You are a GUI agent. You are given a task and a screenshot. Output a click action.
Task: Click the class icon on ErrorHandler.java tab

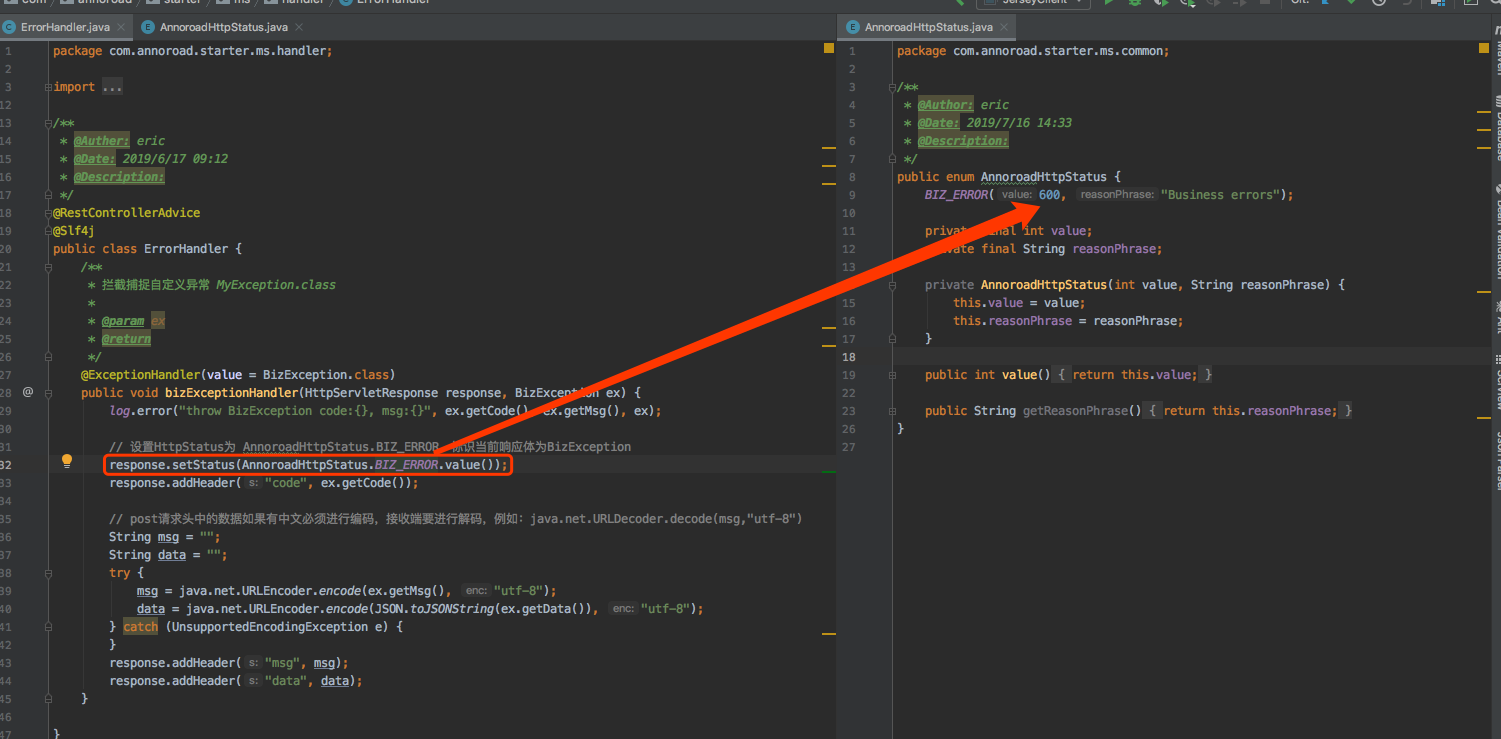[10, 27]
